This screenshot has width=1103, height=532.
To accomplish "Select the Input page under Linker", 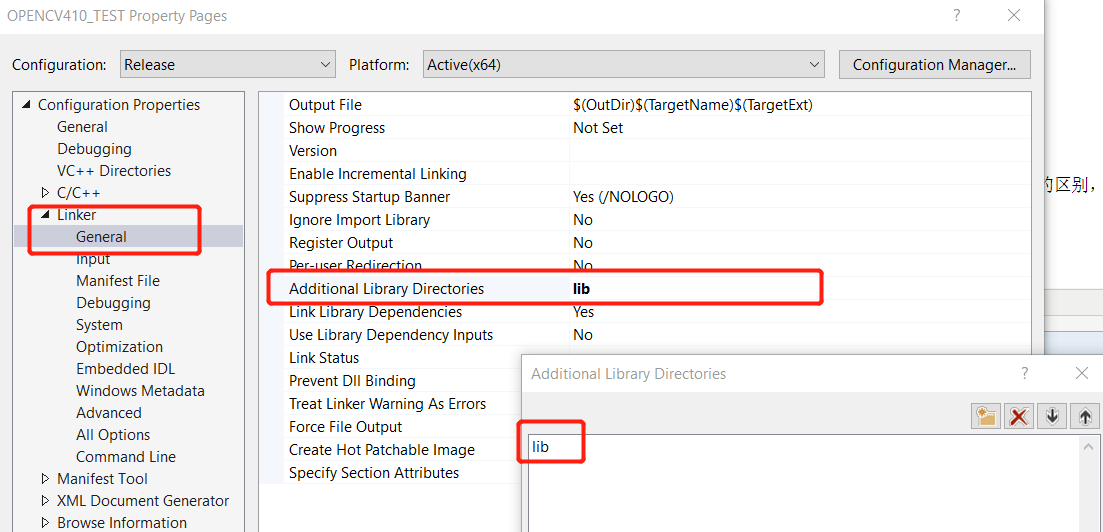I will (93, 259).
